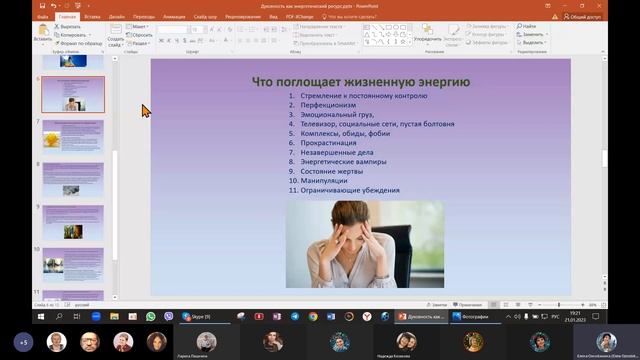Image resolution: width=640 pixels, height=360 pixels.
Task: Switch to normal view in status bar
Action: pyautogui.click(x=493, y=305)
